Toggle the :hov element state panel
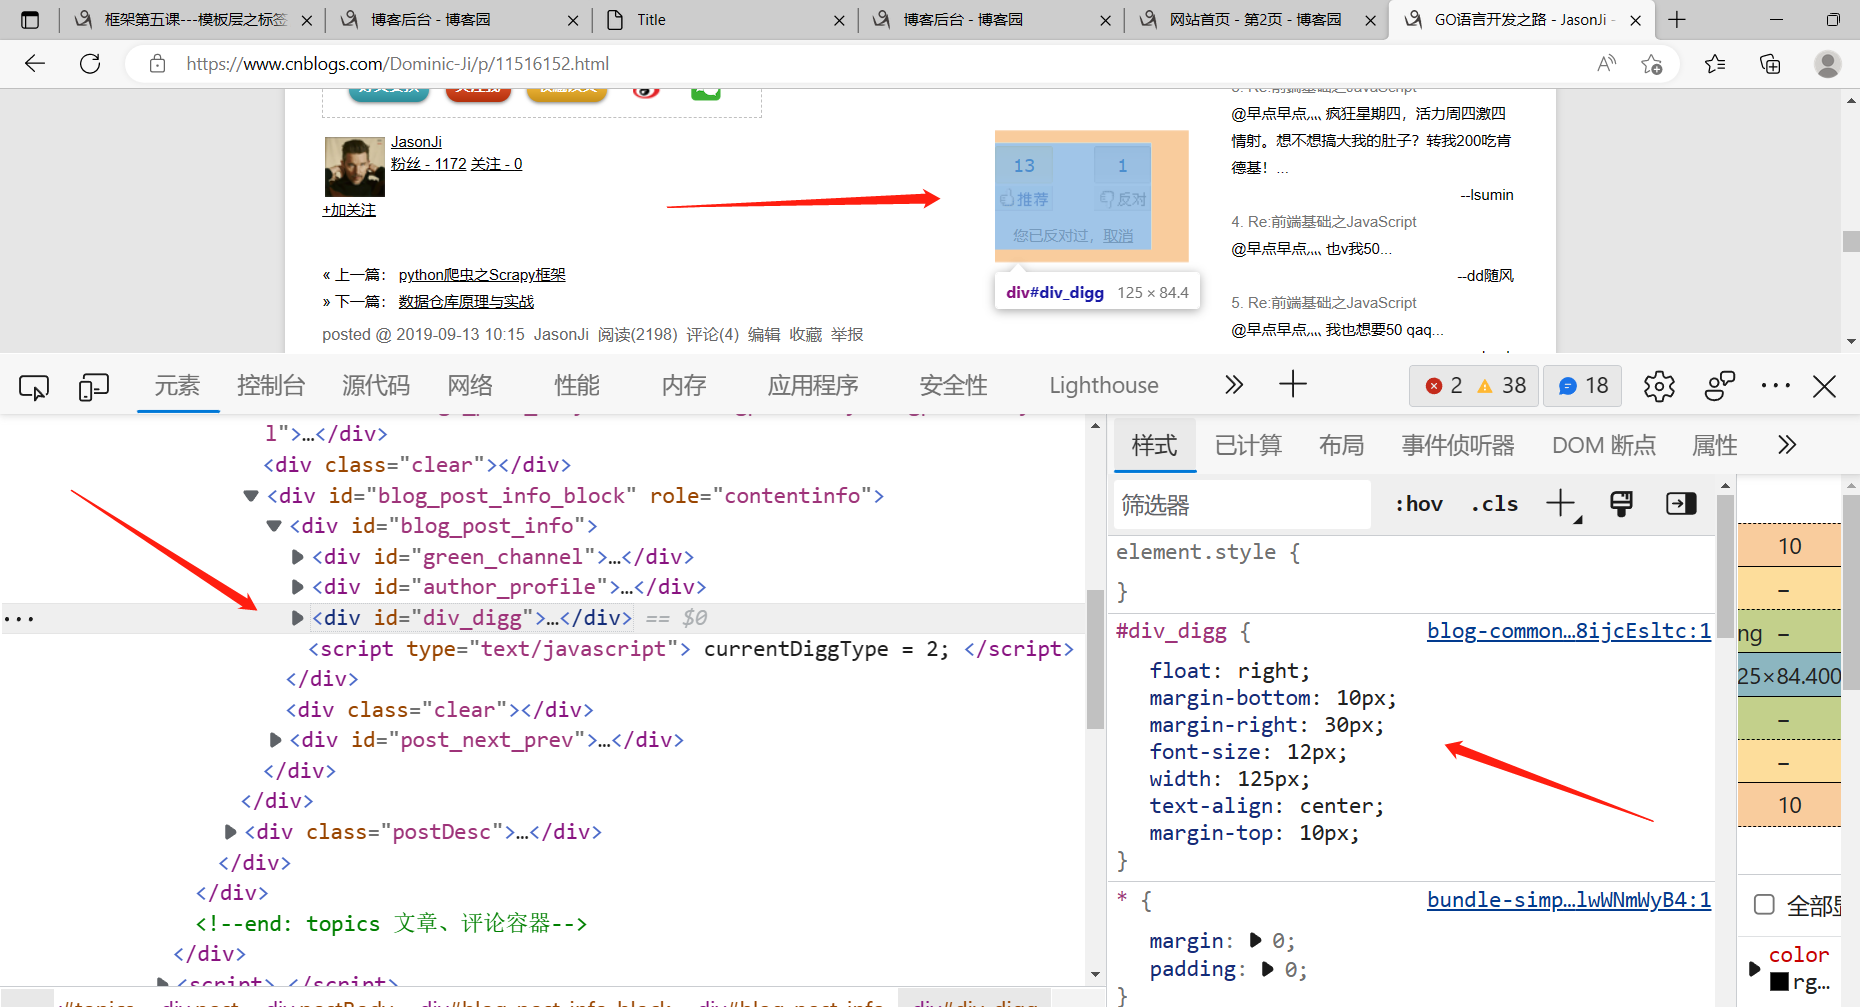 click(1419, 504)
